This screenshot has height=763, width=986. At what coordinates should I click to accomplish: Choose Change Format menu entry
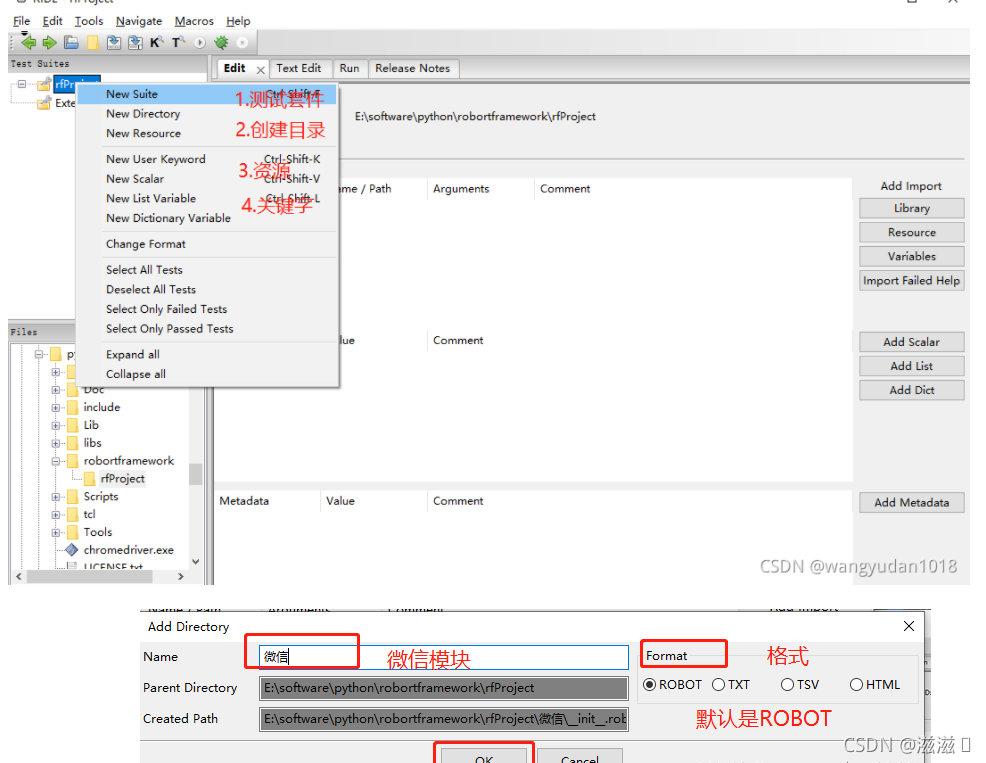207,244
